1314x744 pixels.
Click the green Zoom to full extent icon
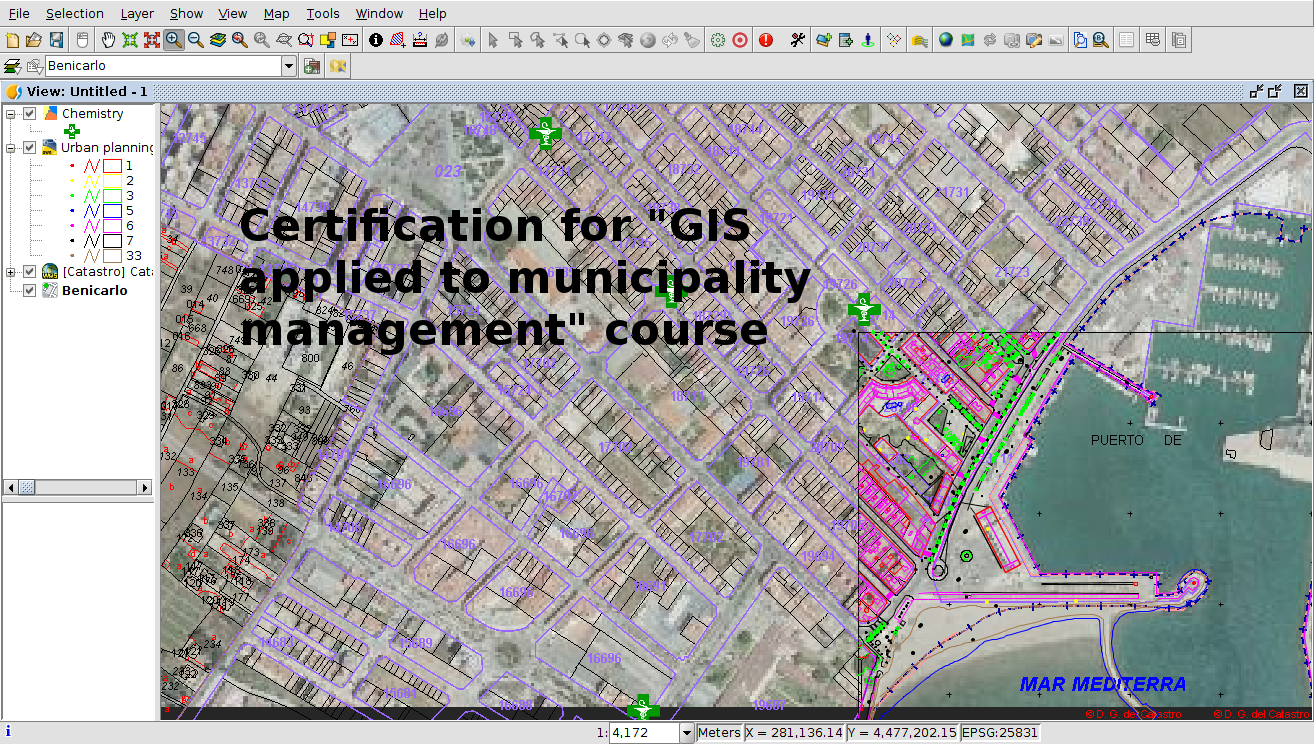130,40
